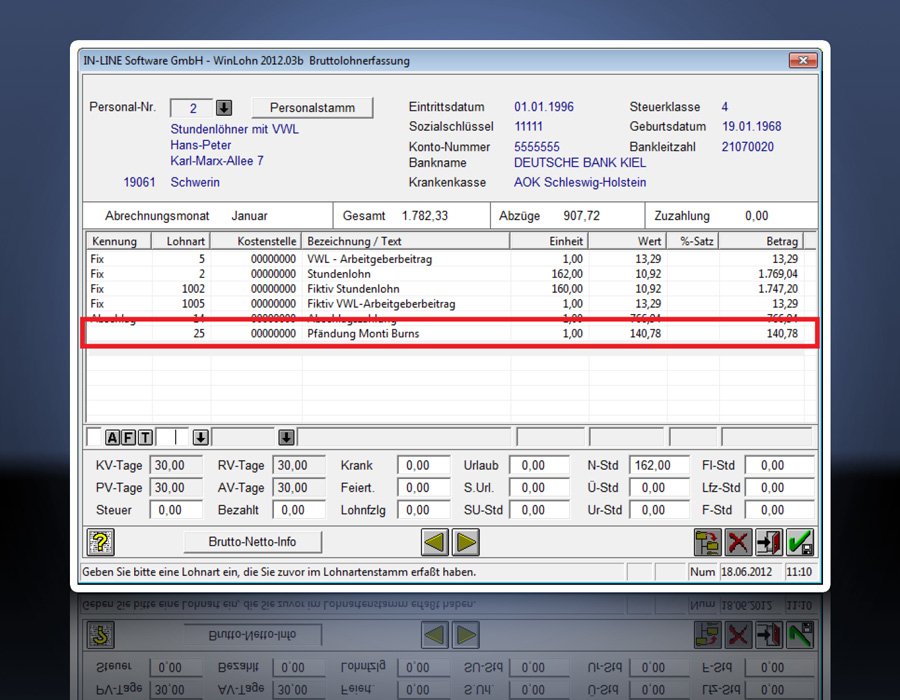900x700 pixels.
Task: Open the Lohnart dropdown in entry row
Action: coord(200,437)
